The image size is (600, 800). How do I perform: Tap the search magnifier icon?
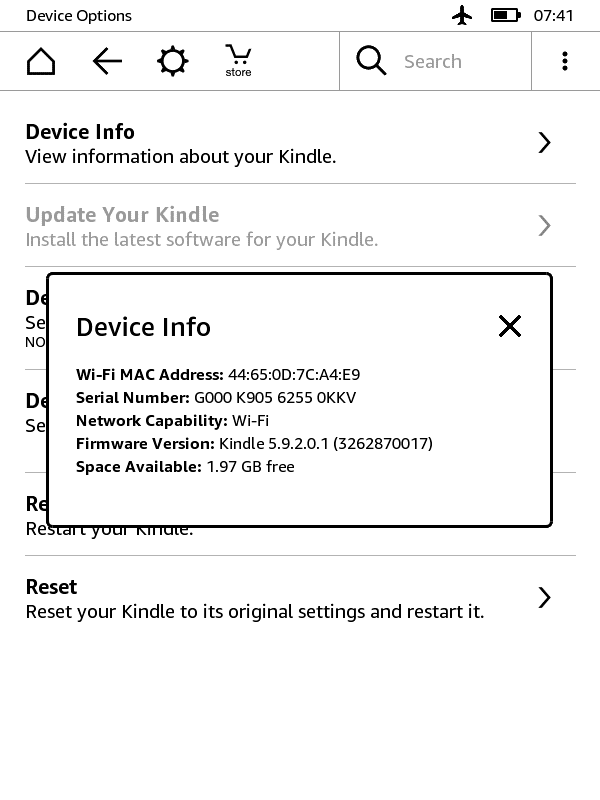click(x=371, y=60)
